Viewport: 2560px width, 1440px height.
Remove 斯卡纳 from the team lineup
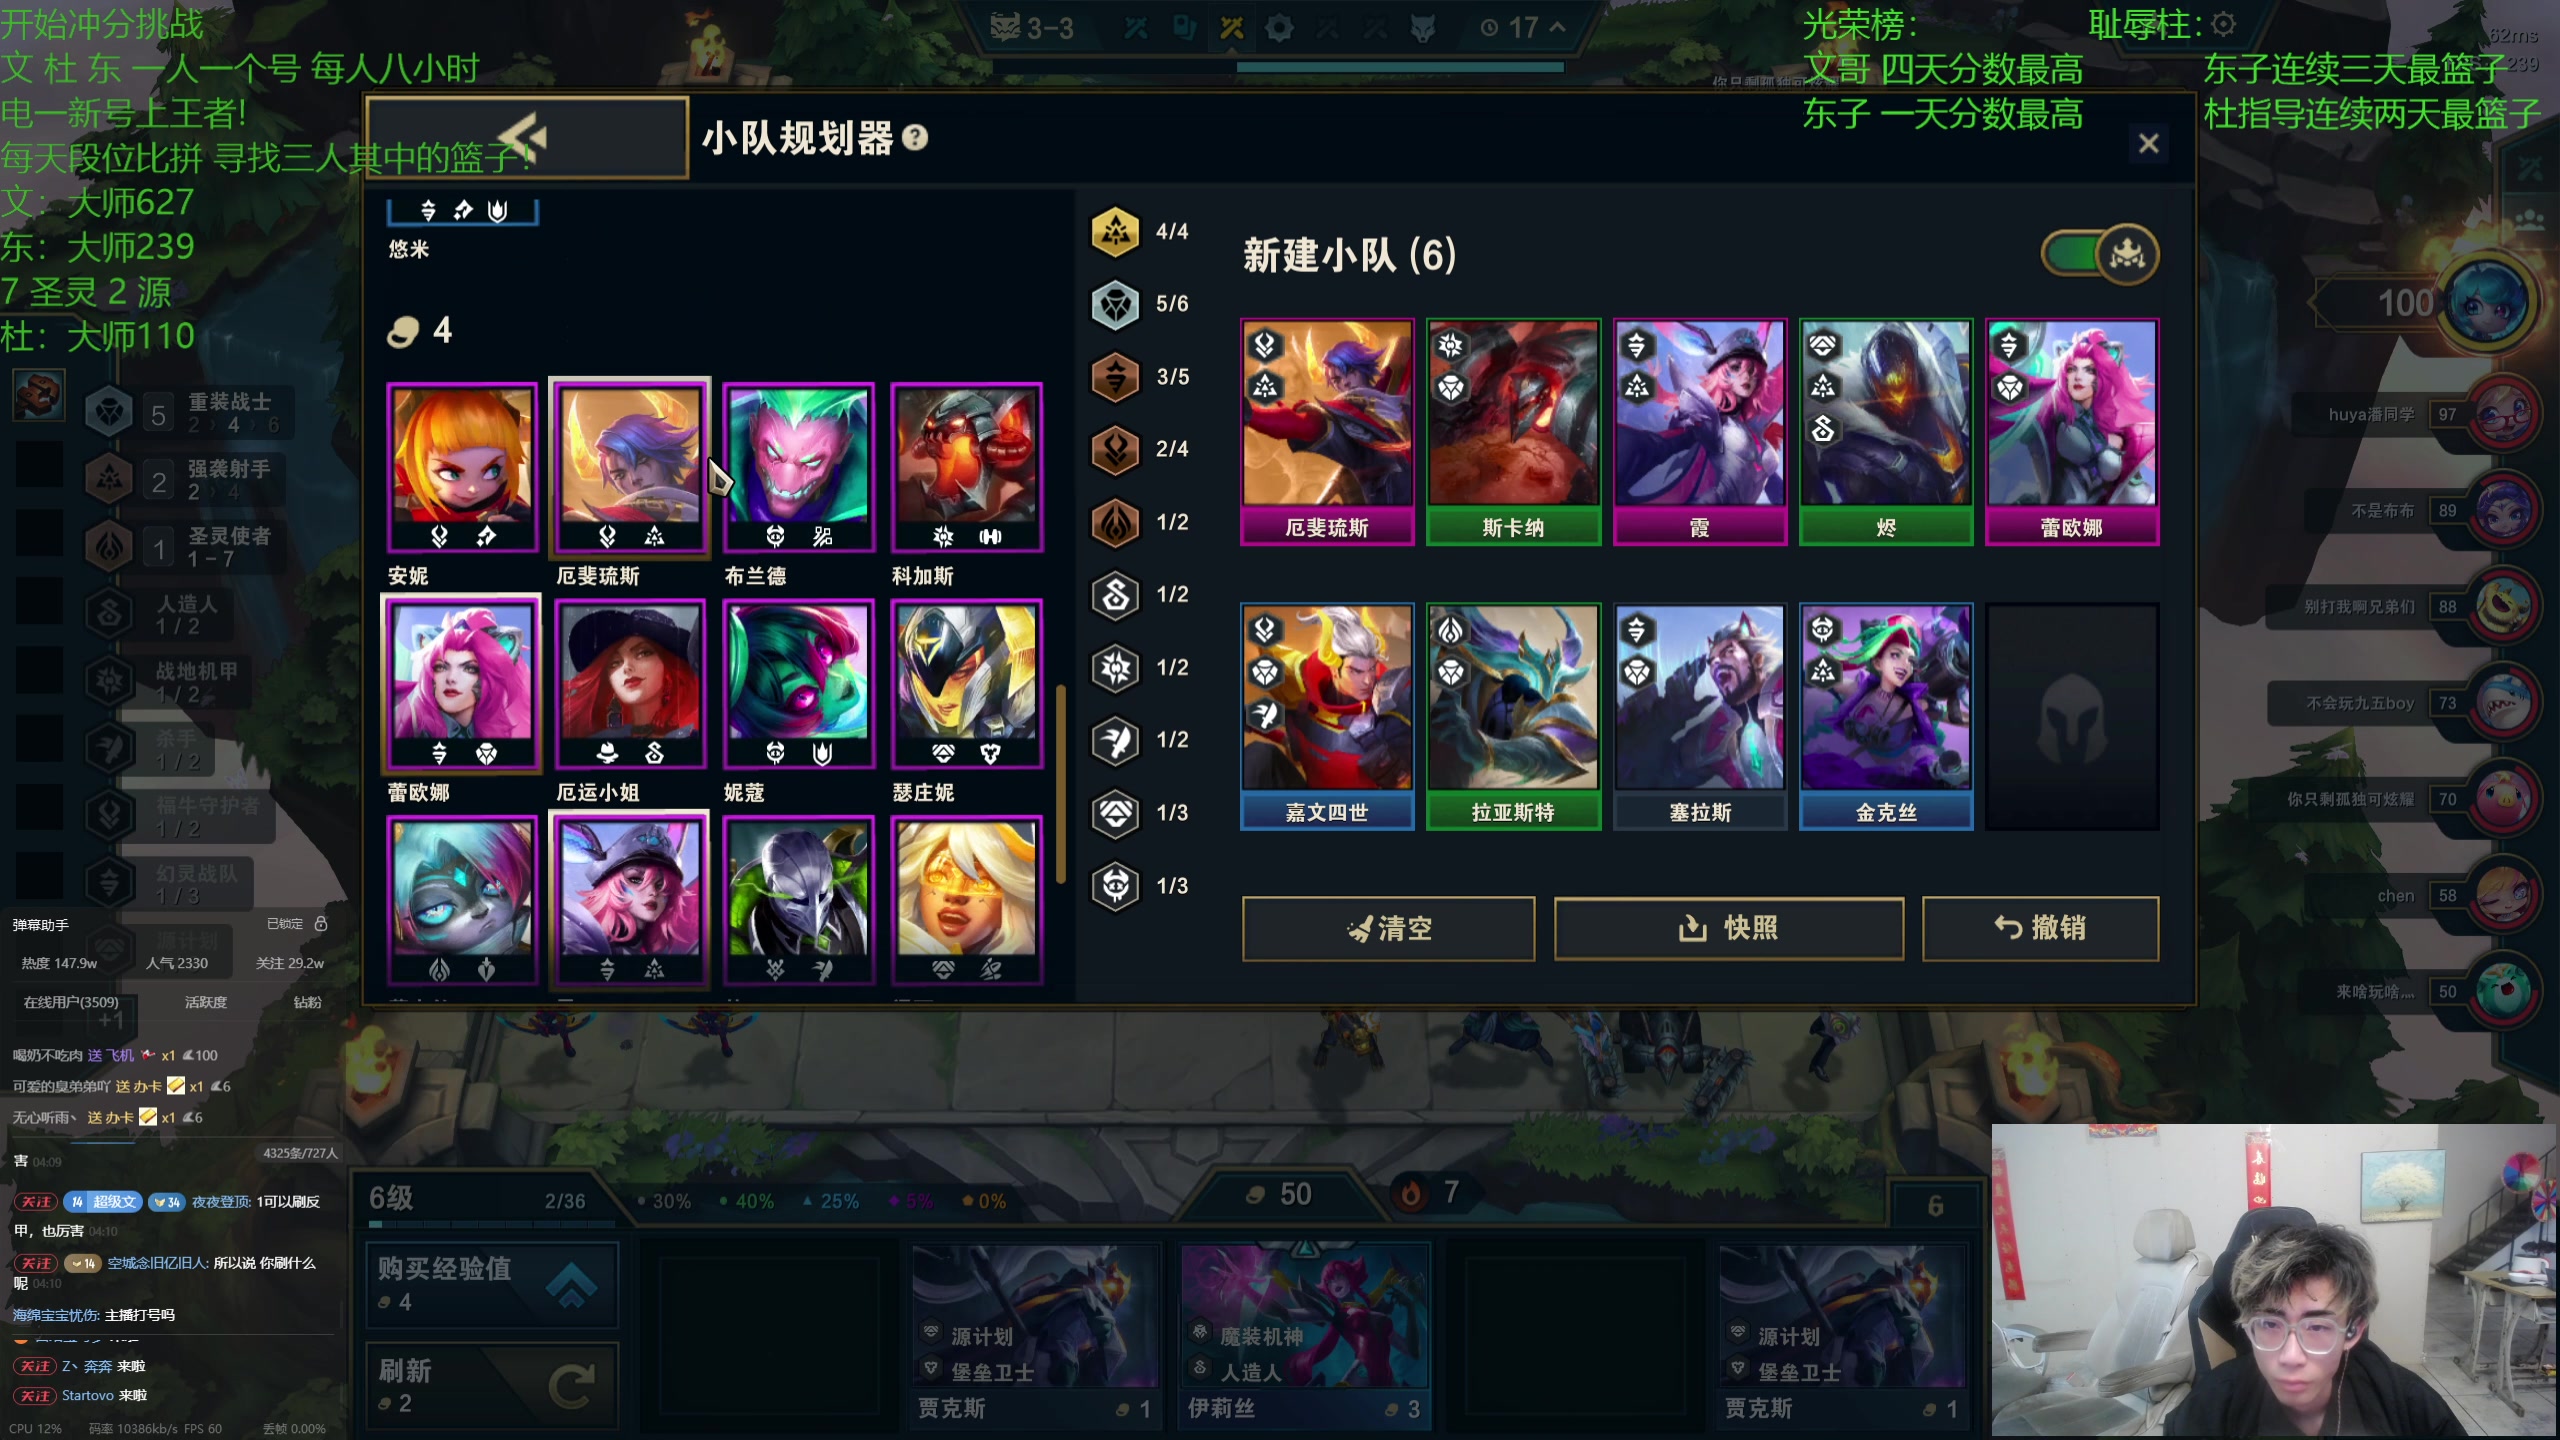click(1513, 432)
